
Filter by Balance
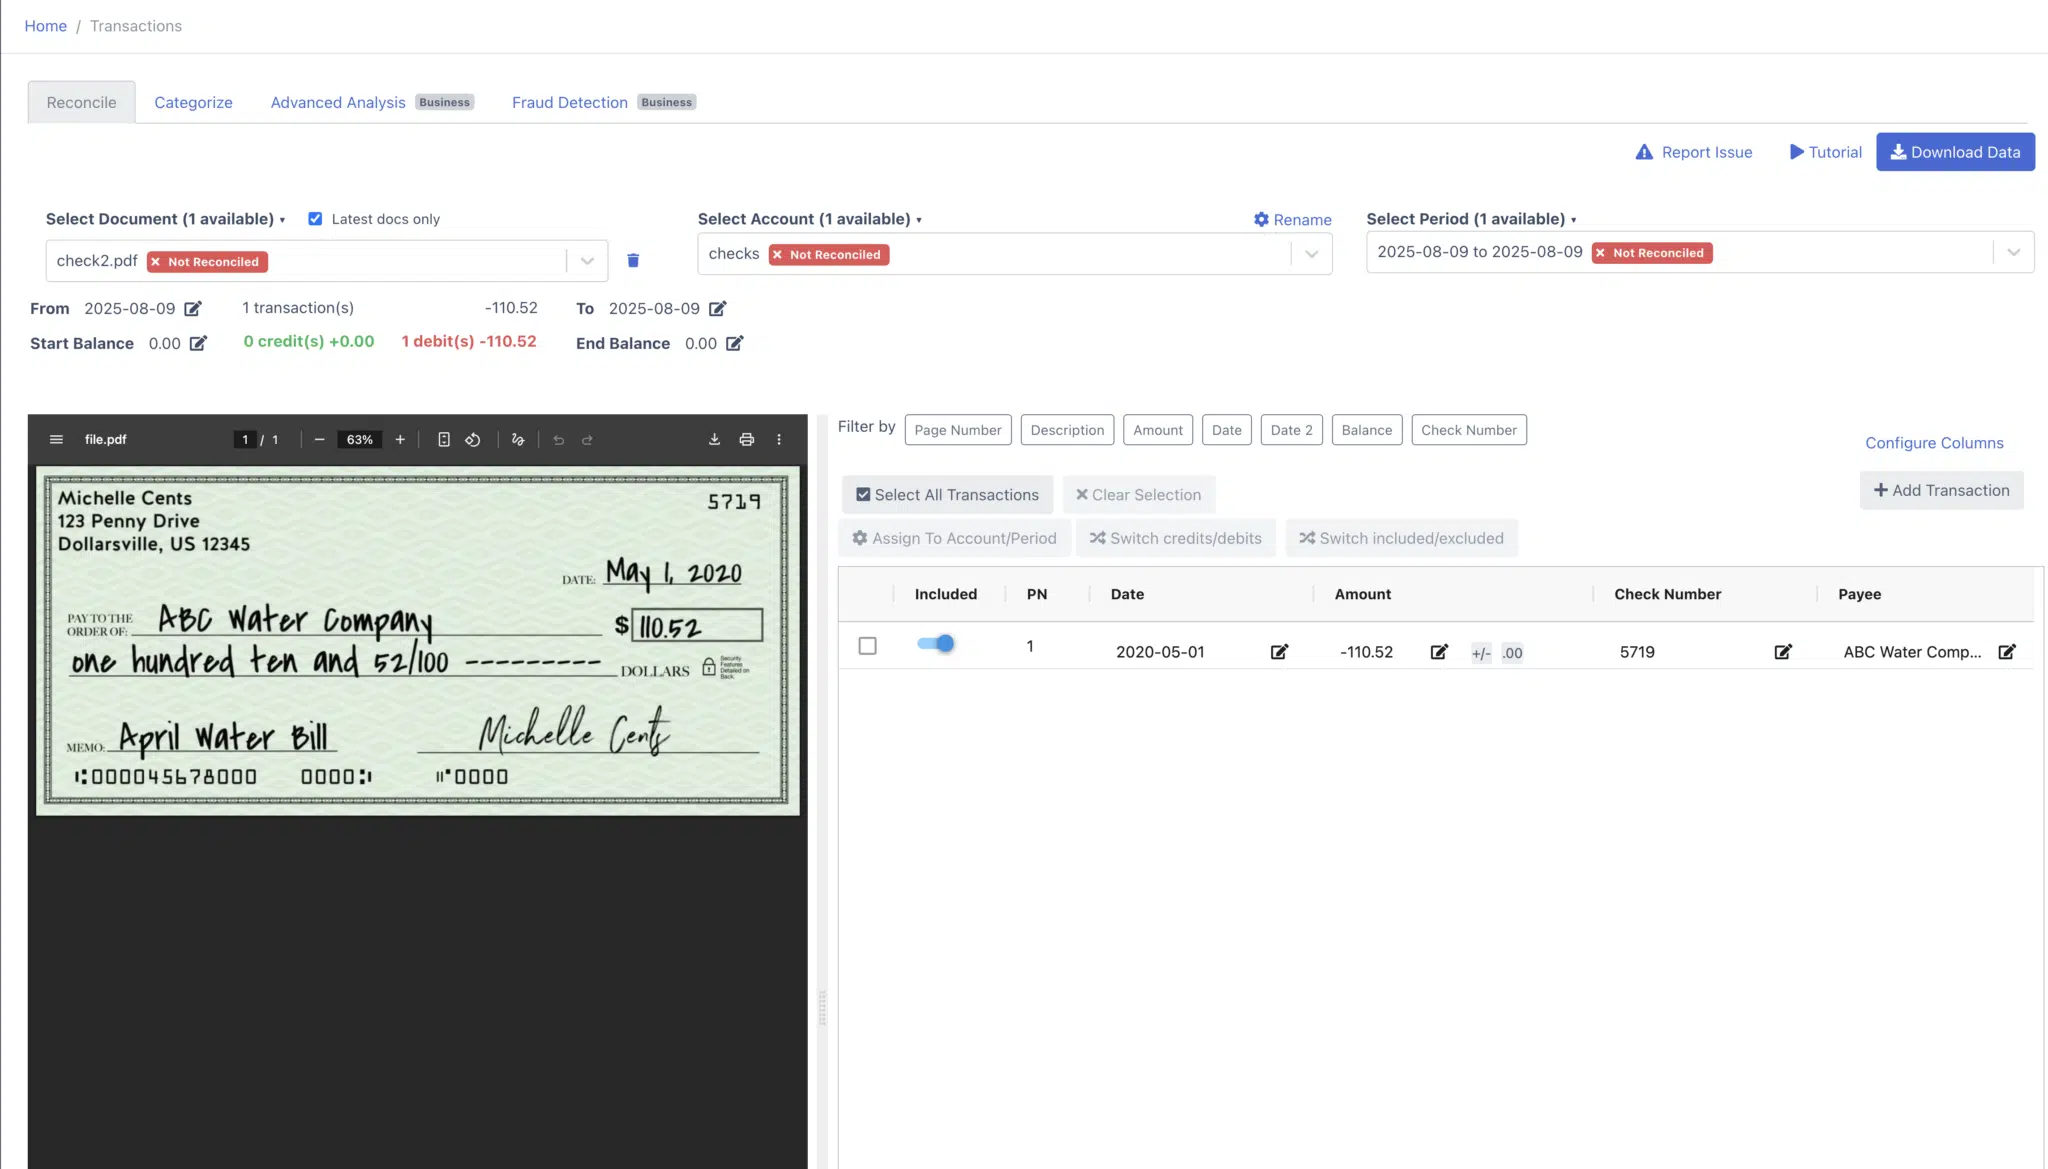[x=1367, y=430]
